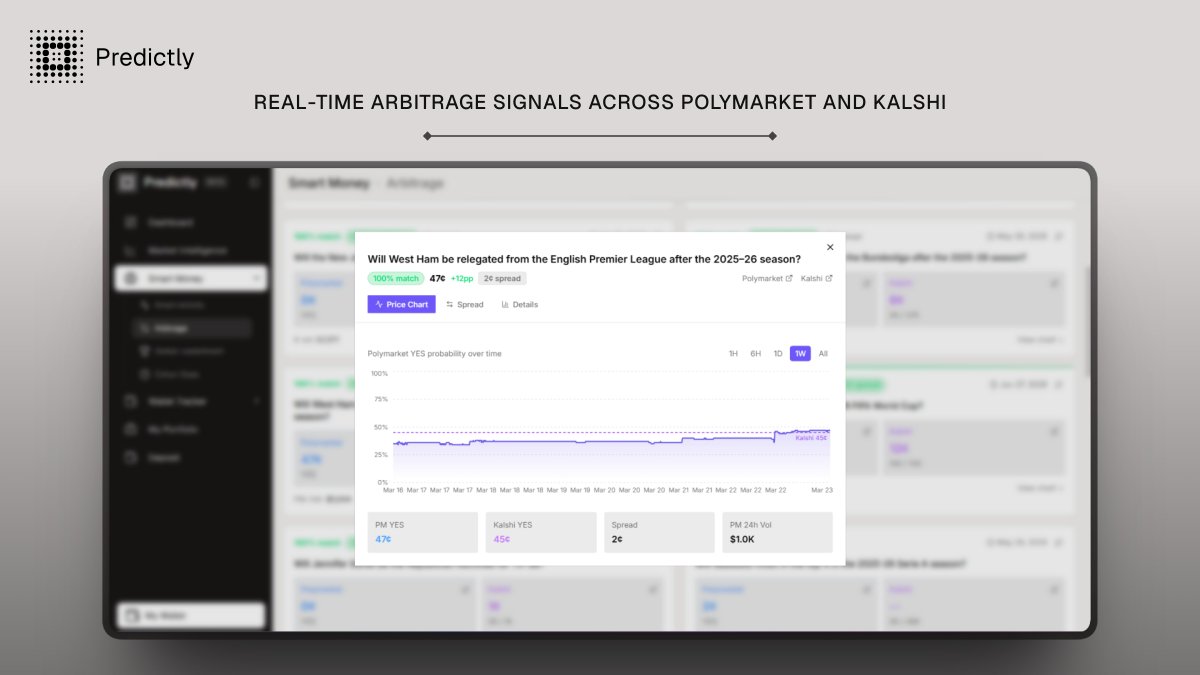Viewport: 1200px width, 675px height.
Task: Click the West Ham relegation question title
Action: click(x=584, y=258)
